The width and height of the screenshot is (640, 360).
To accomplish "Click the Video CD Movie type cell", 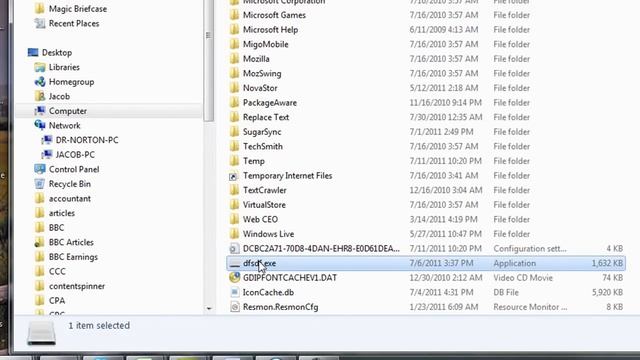I will 523,278.
